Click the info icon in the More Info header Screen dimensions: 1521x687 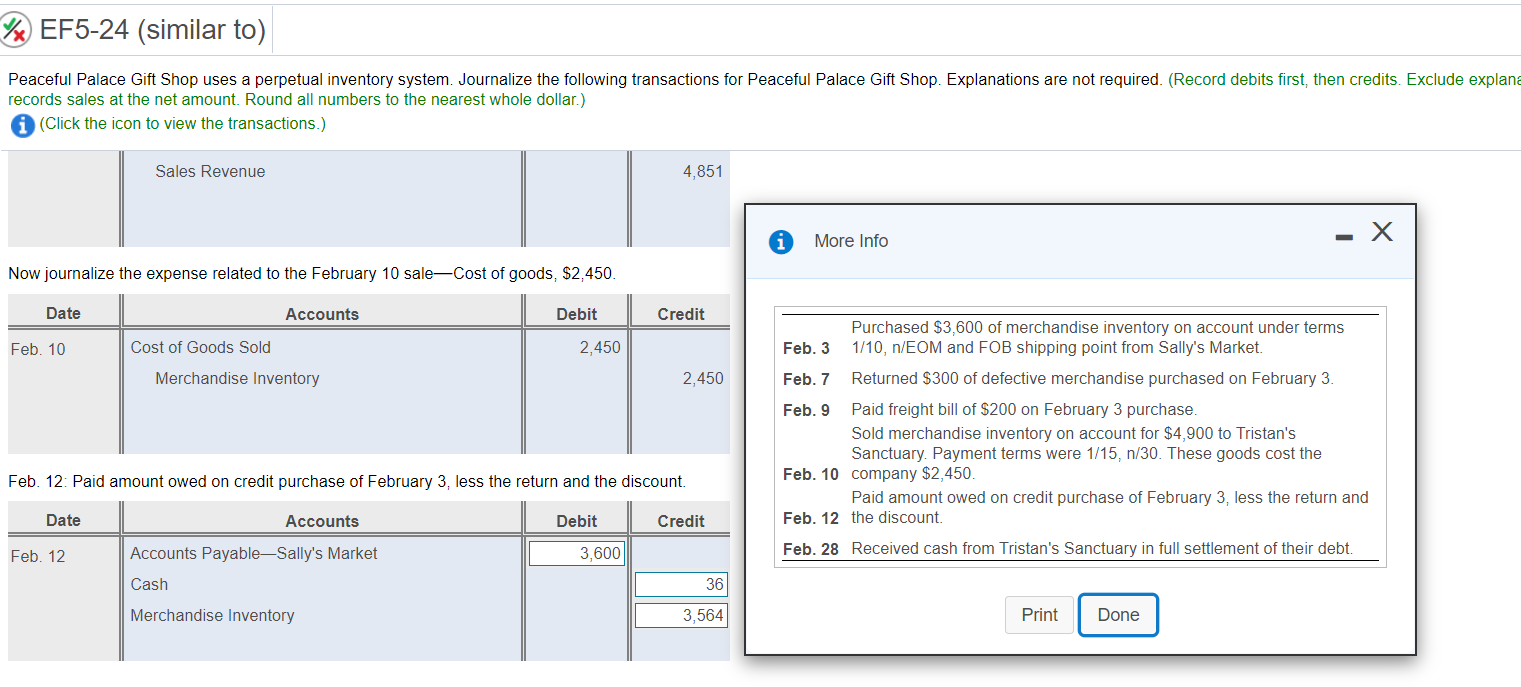click(x=781, y=241)
